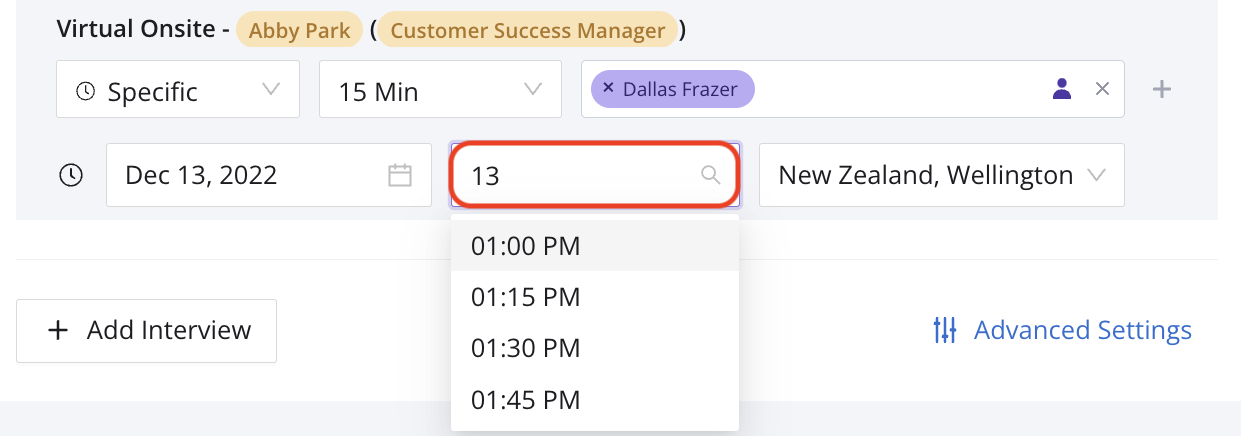This screenshot has width=1241, height=436.
Task: Clear the interviewer field with the X icon
Action: click(1102, 89)
